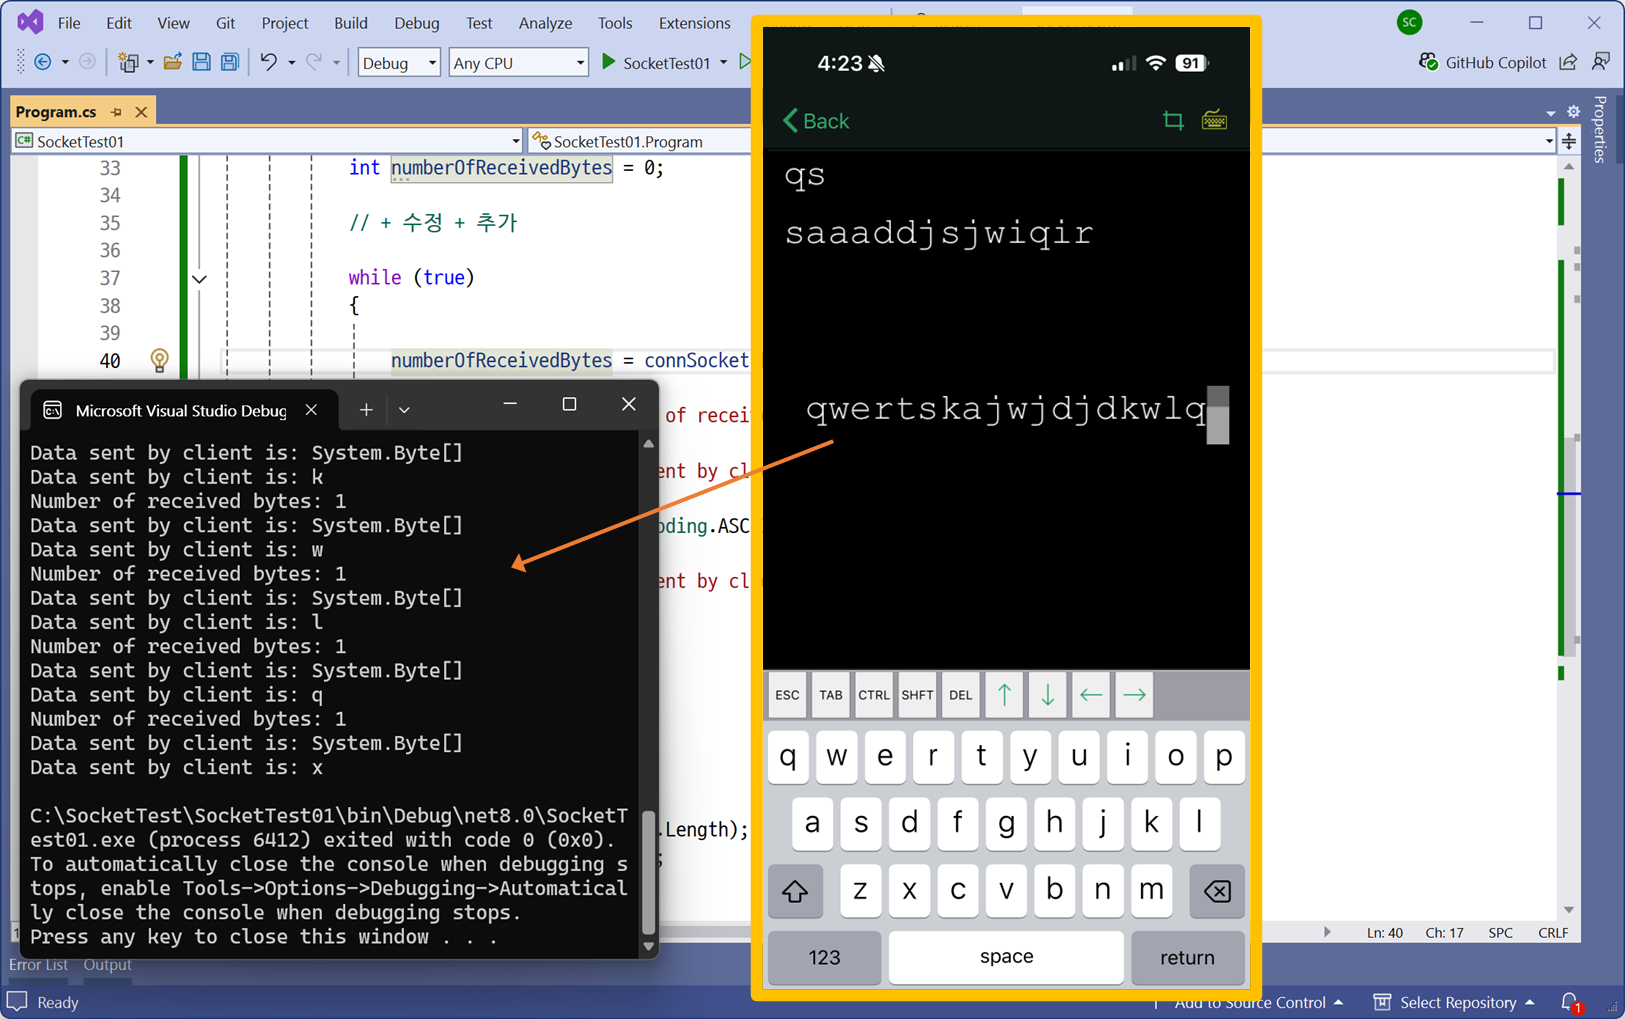The width and height of the screenshot is (1625, 1019).
Task: Click the SC account avatar
Action: click(x=1409, y=22)
